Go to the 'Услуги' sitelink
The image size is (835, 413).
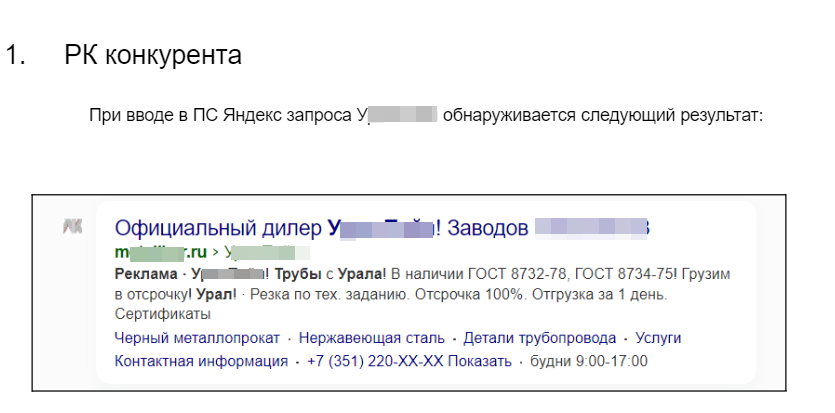657,338
